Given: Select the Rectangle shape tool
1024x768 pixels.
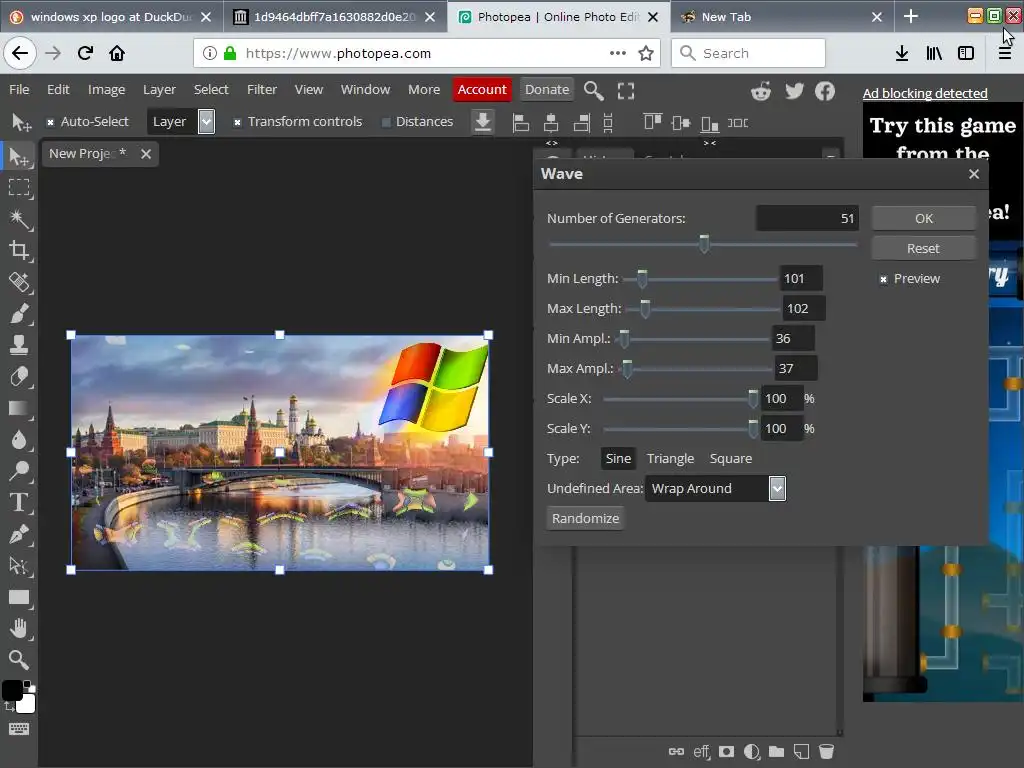Looking at the screenshot, I should tap(19, 597).
